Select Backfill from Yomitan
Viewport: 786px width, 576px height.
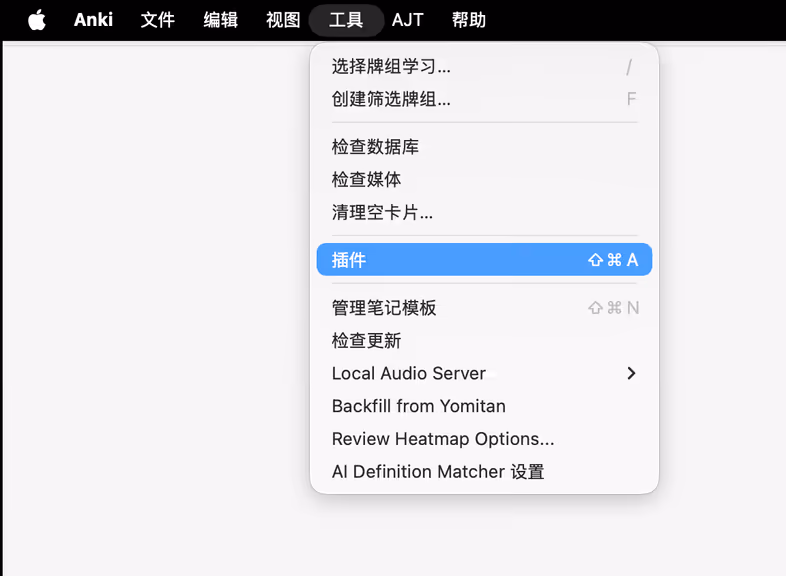click(484, 406)
